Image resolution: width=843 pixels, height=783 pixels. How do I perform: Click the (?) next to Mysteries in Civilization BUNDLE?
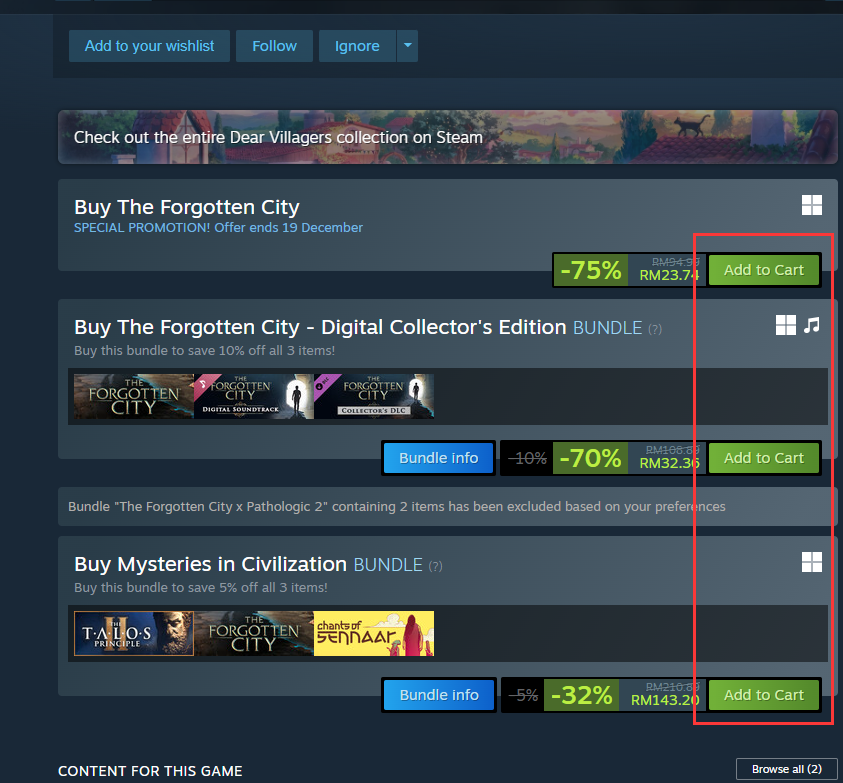[435, 566]
